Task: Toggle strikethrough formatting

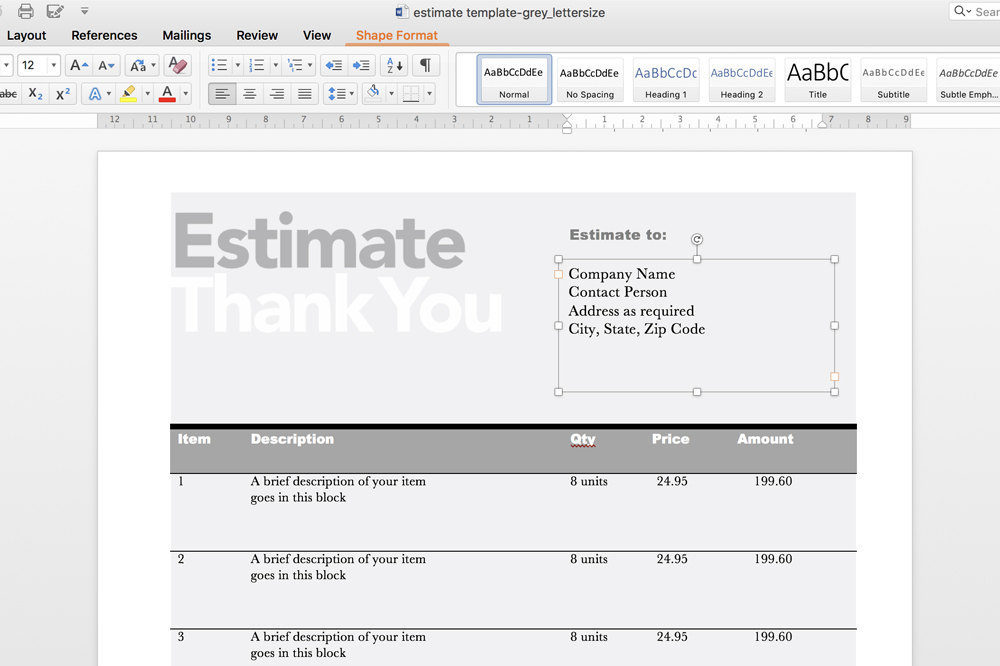Action: click(8, 94)
